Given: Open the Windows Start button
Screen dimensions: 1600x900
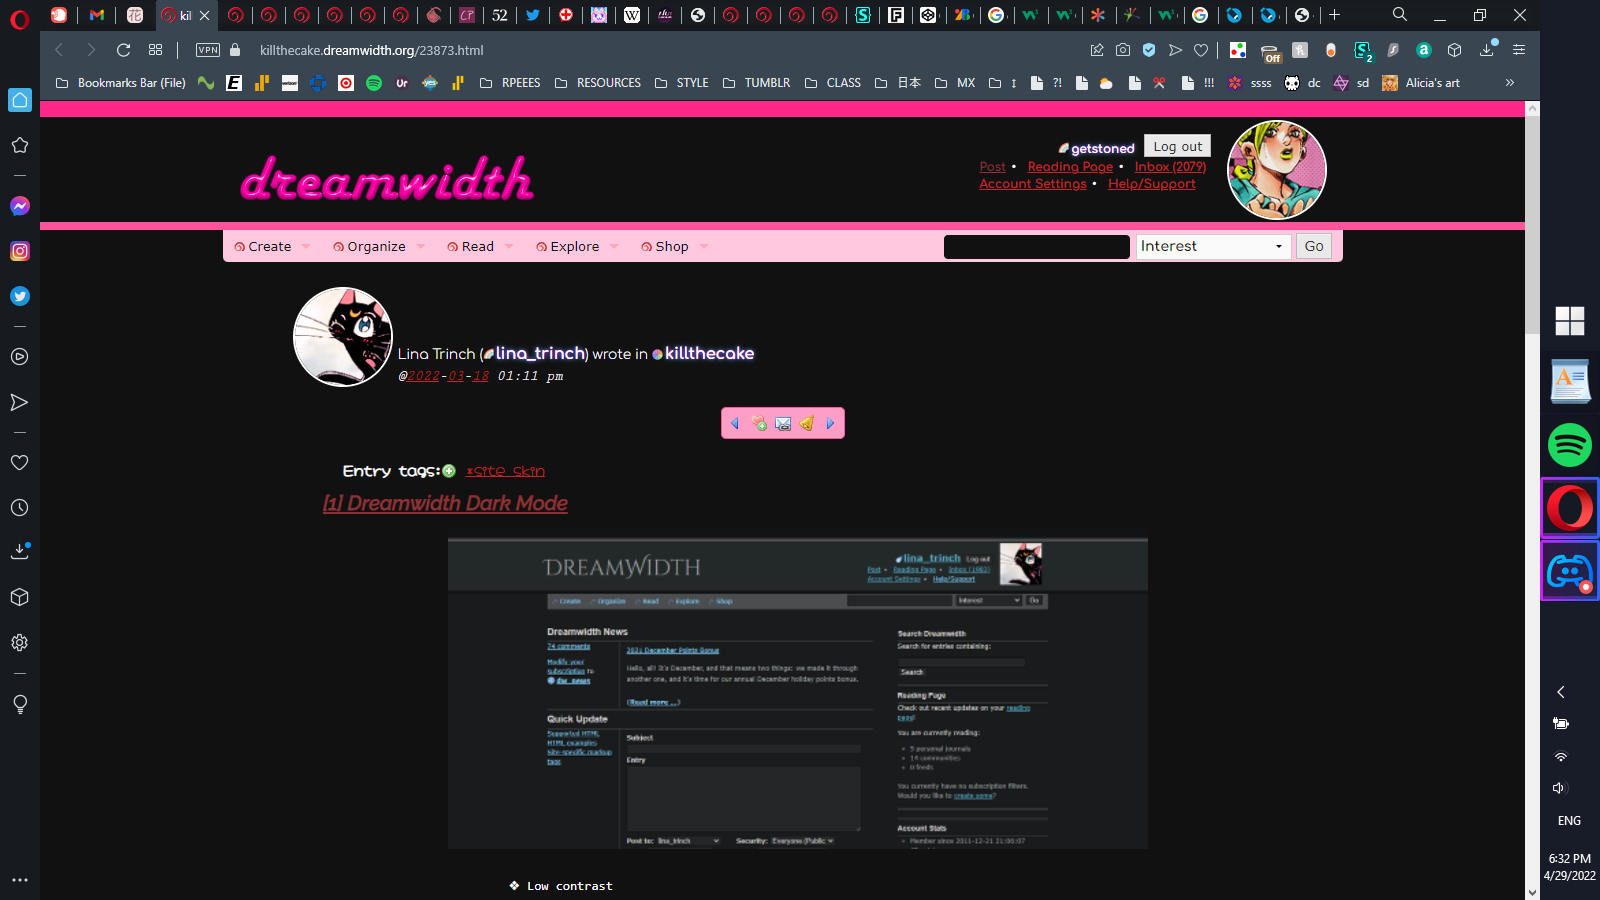Looking at the screenshot, I should (x=1569, y=321).
